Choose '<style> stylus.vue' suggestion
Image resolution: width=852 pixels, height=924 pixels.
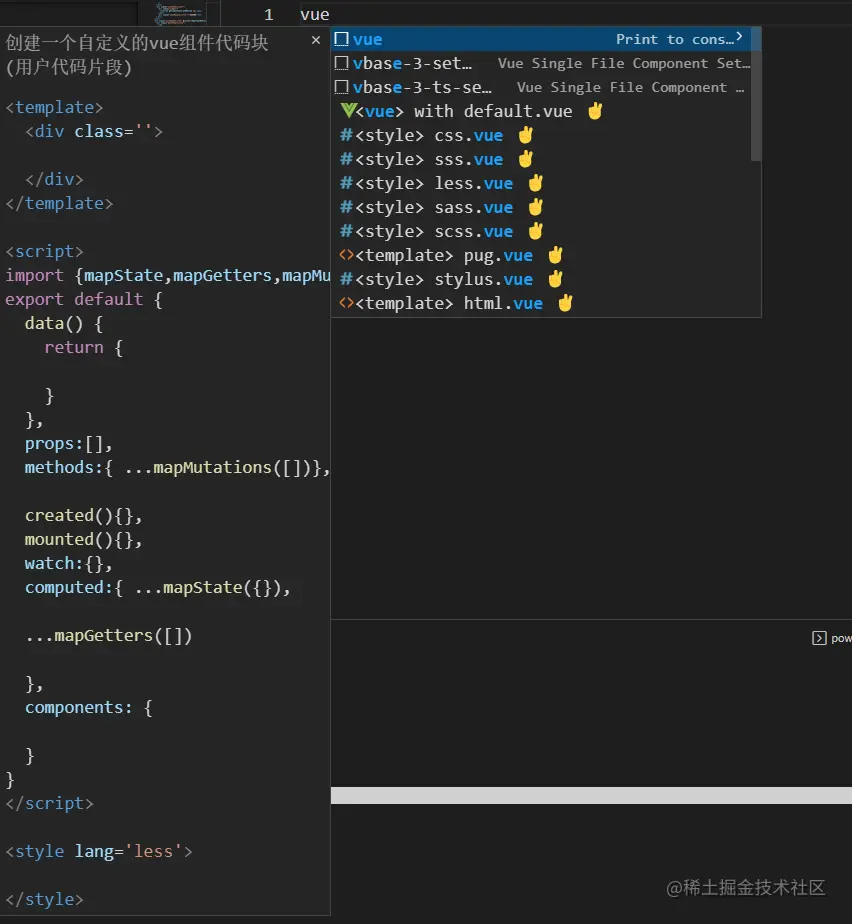[541, 279]
